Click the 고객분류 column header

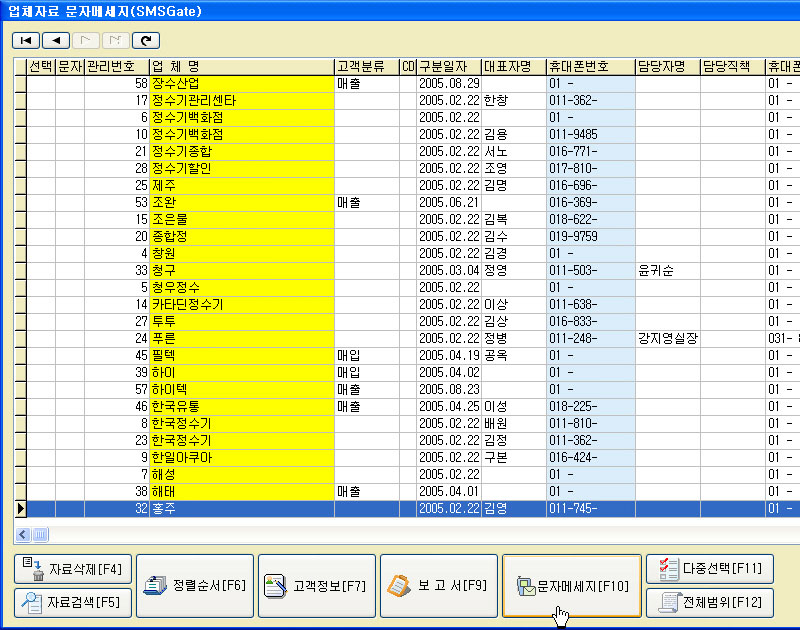(367, 66)
